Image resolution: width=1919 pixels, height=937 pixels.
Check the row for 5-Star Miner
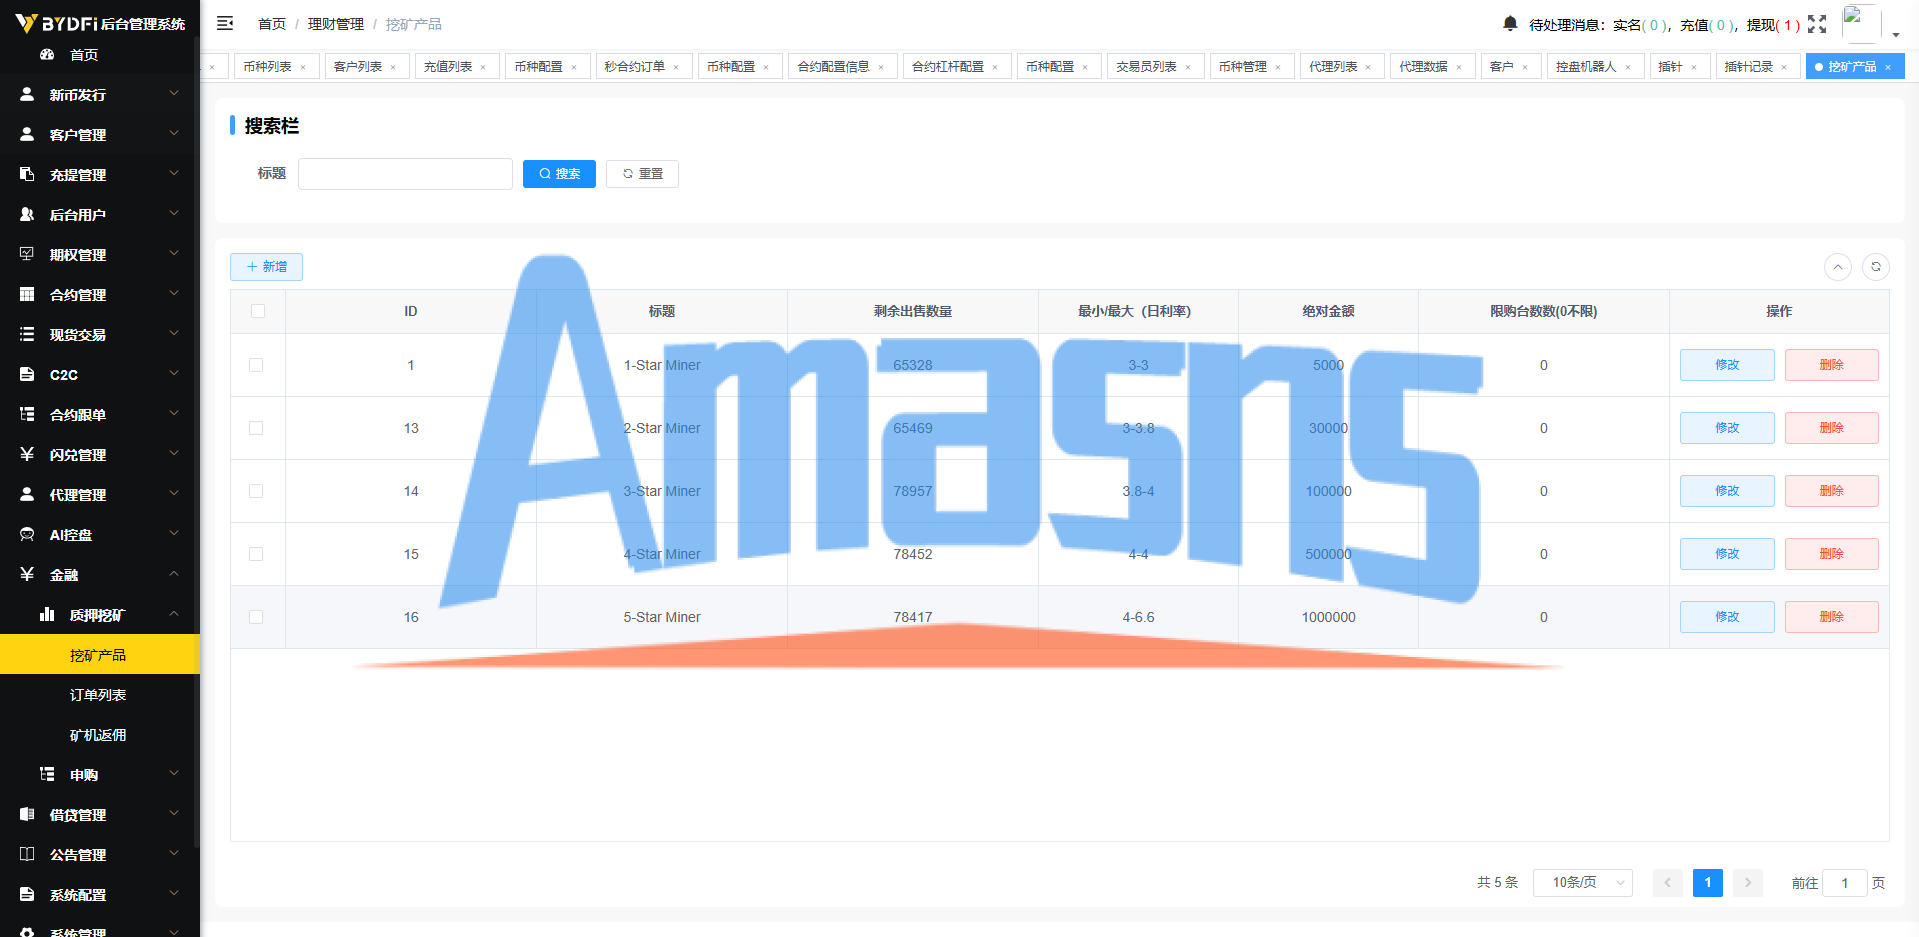pos(256,617)
